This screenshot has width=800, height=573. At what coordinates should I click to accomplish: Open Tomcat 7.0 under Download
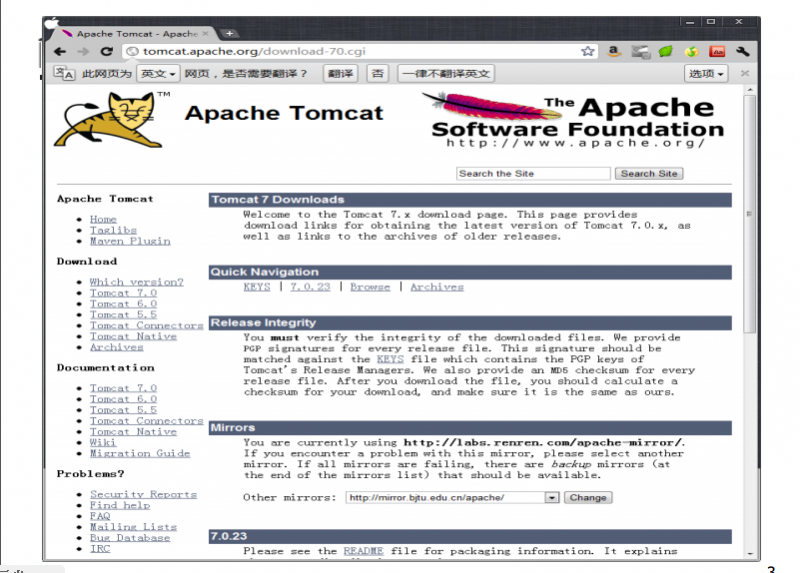[123, 293]
